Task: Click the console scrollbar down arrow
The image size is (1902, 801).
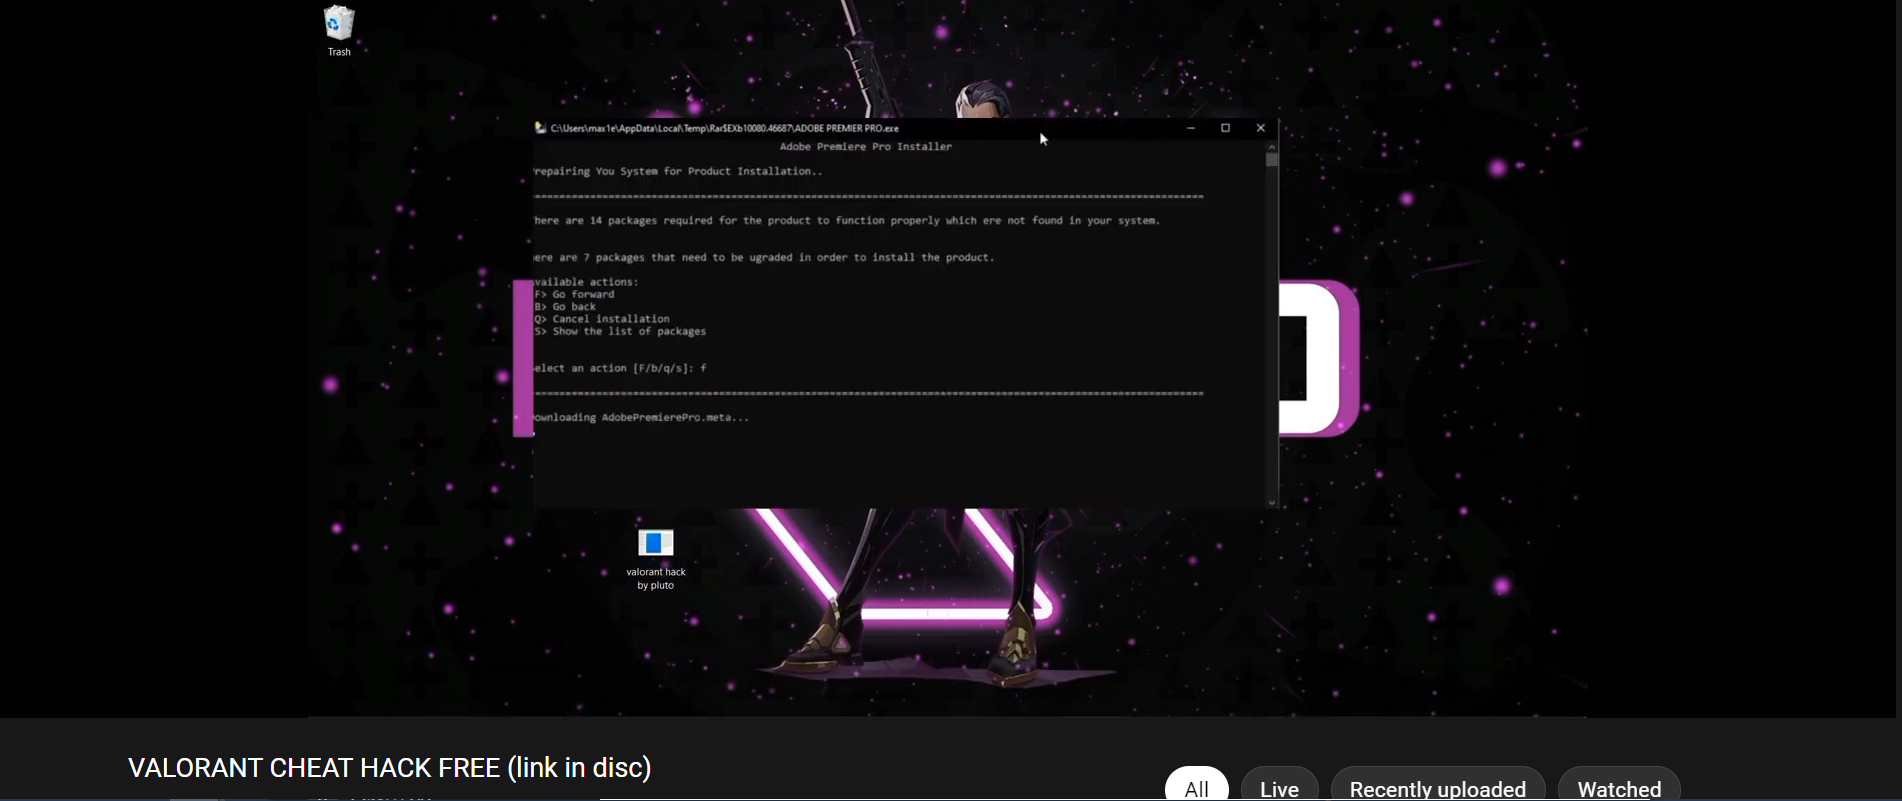Action: (x=1272, y=503)
